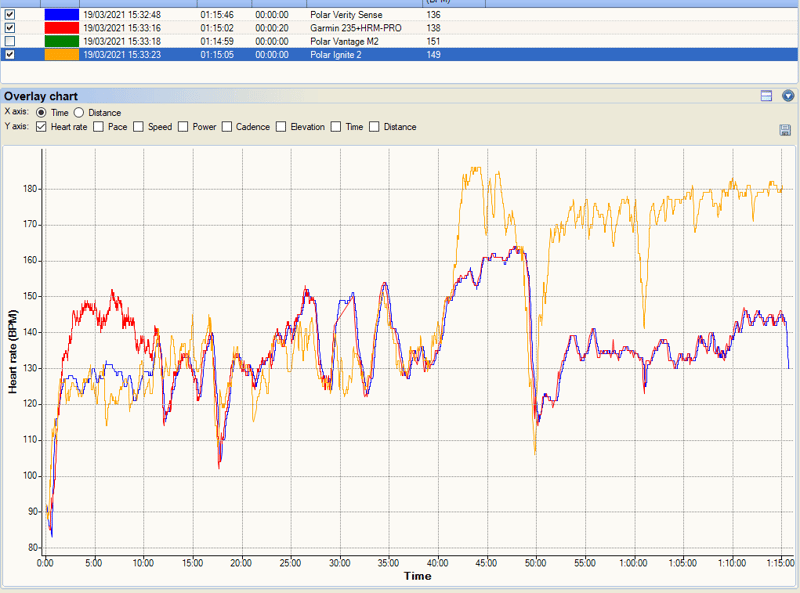The width and height of the screenshot is (800, 593).
Task: Click start time 19/03/2021 15:33:16
Action: coord(122,28)
